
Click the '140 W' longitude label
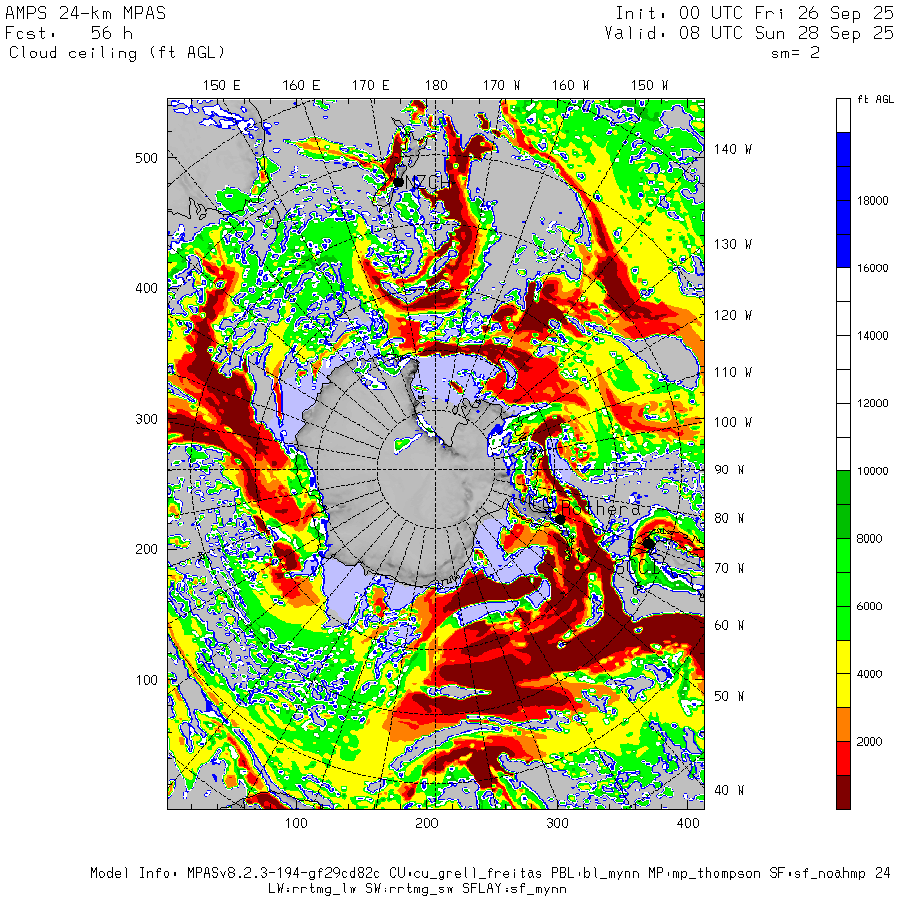click(732, 149)
